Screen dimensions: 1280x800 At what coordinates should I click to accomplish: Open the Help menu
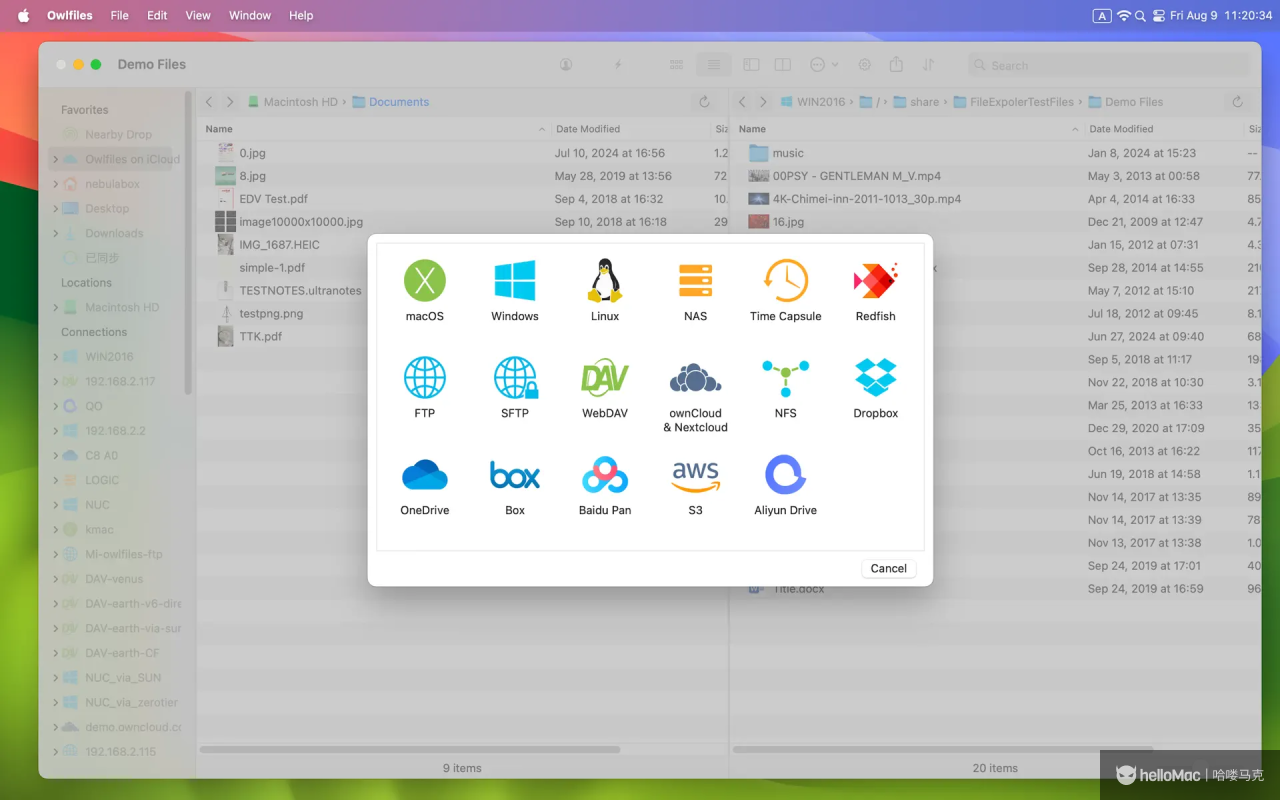pos(301,15)
